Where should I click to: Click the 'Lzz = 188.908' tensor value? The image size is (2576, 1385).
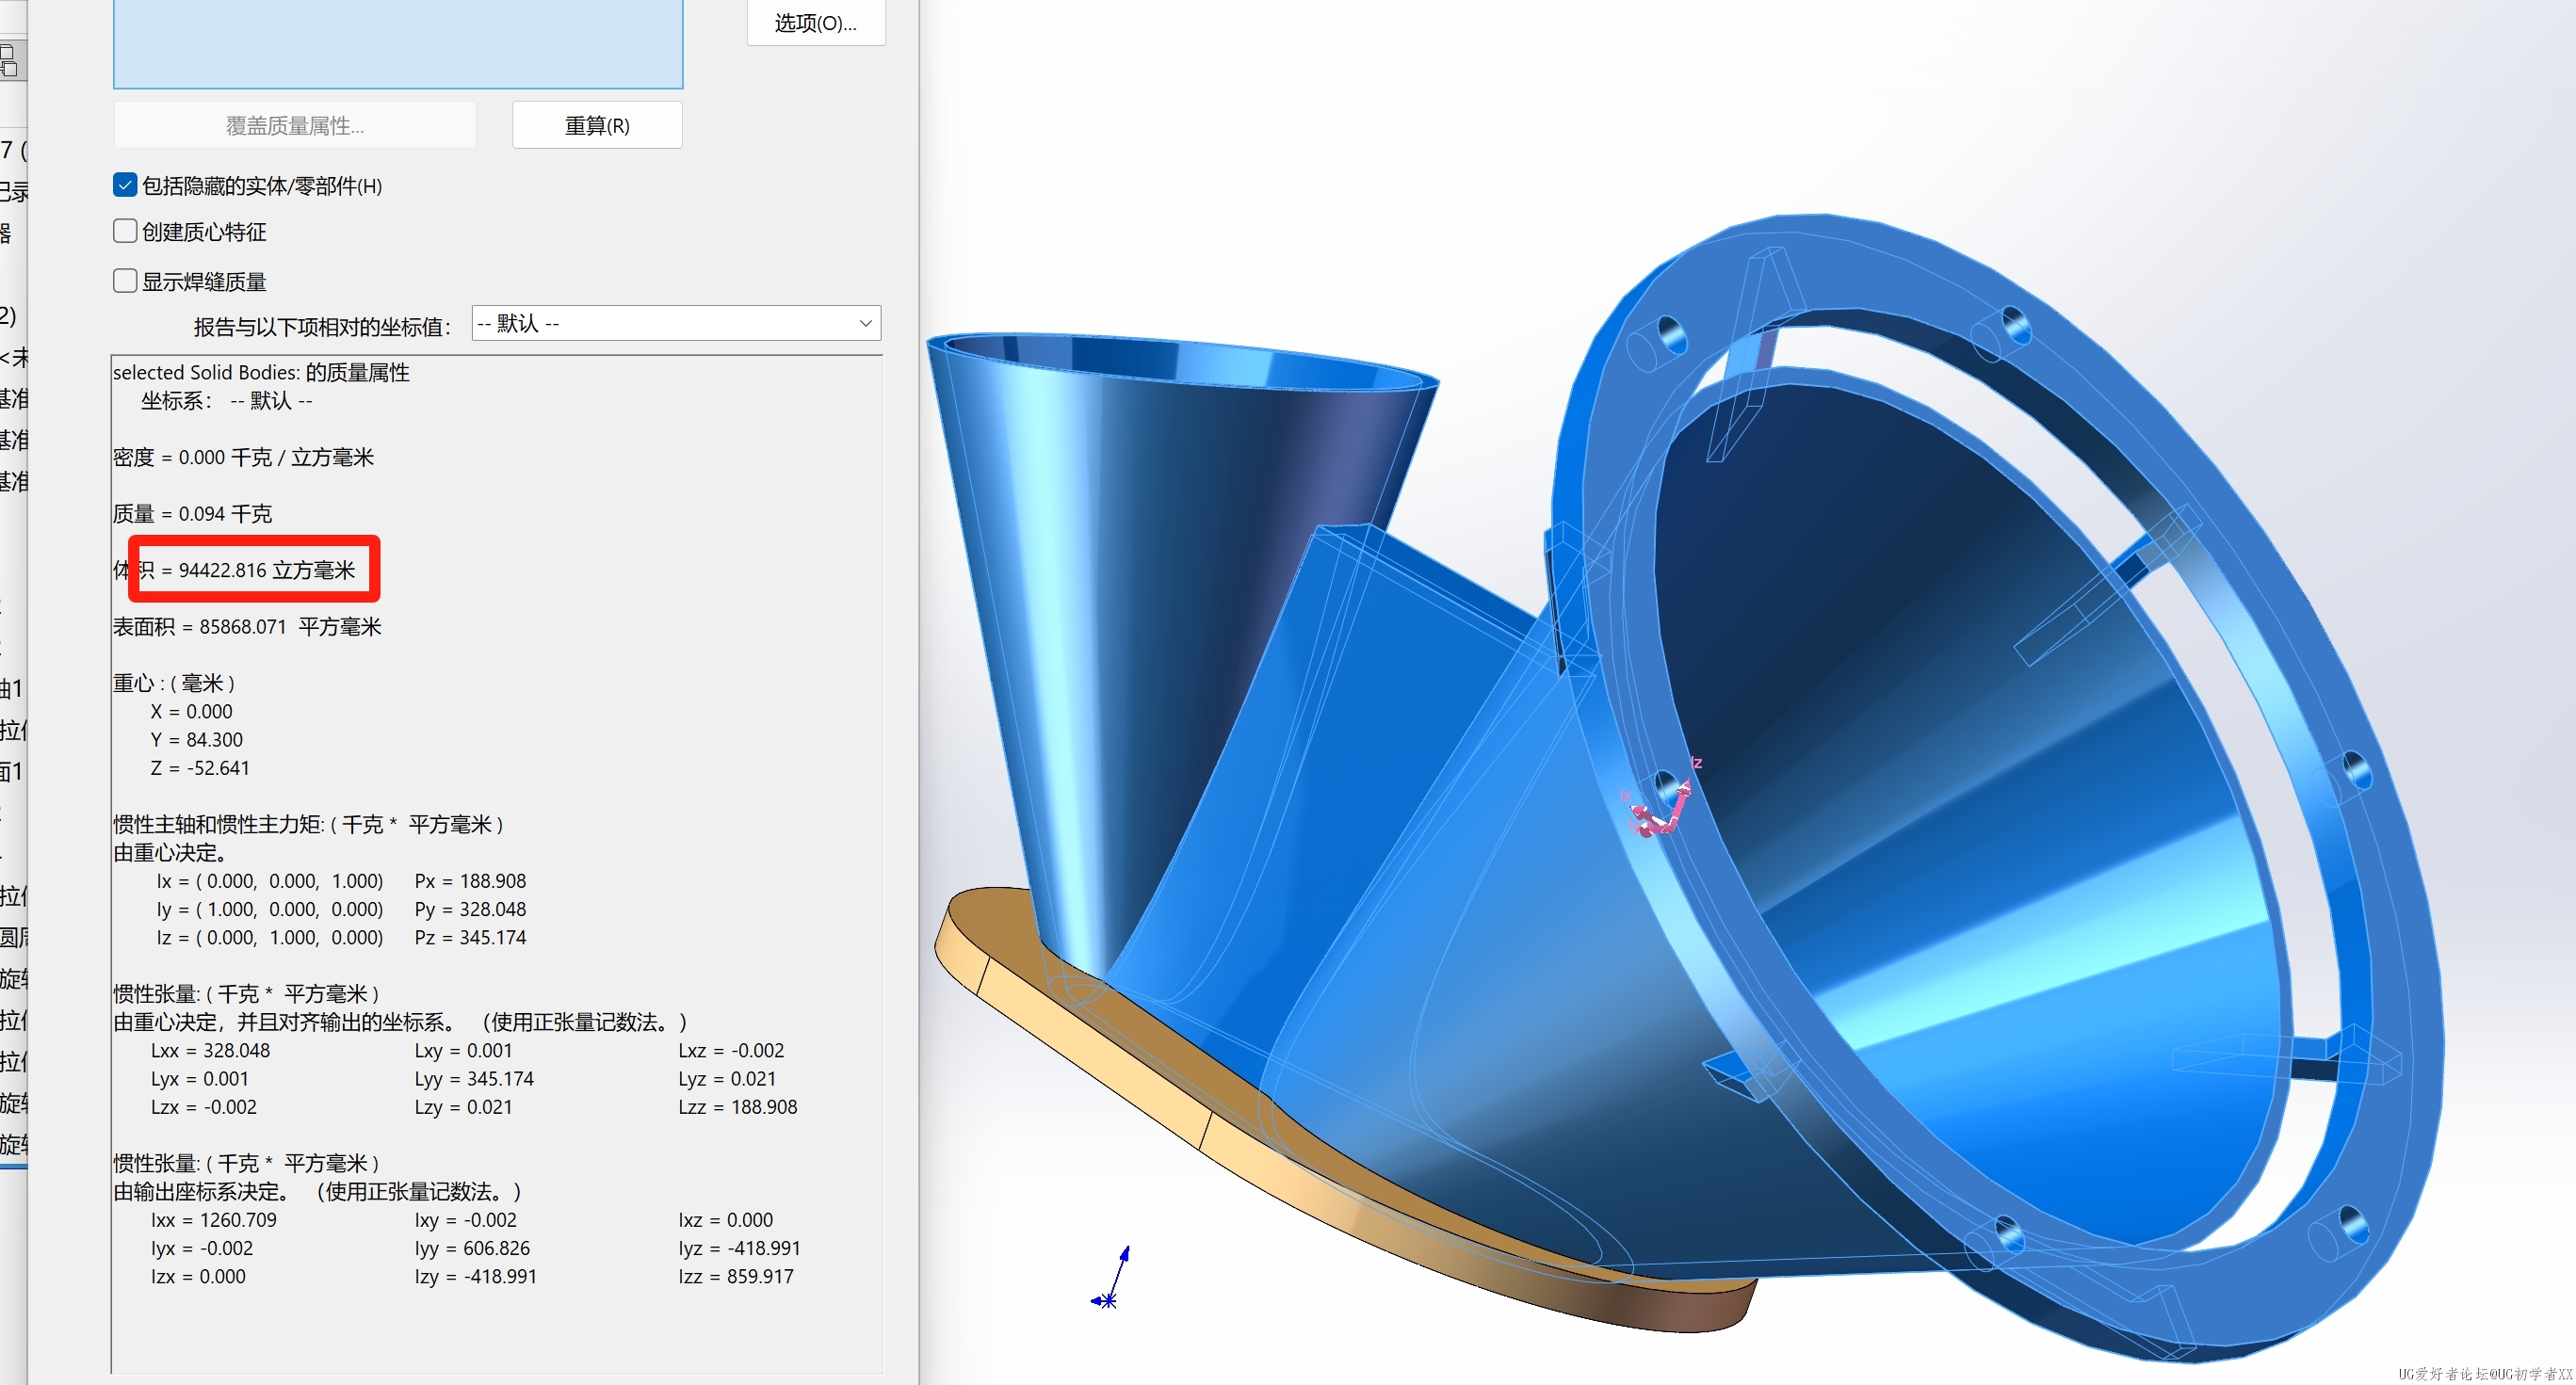pos(737,1106)
